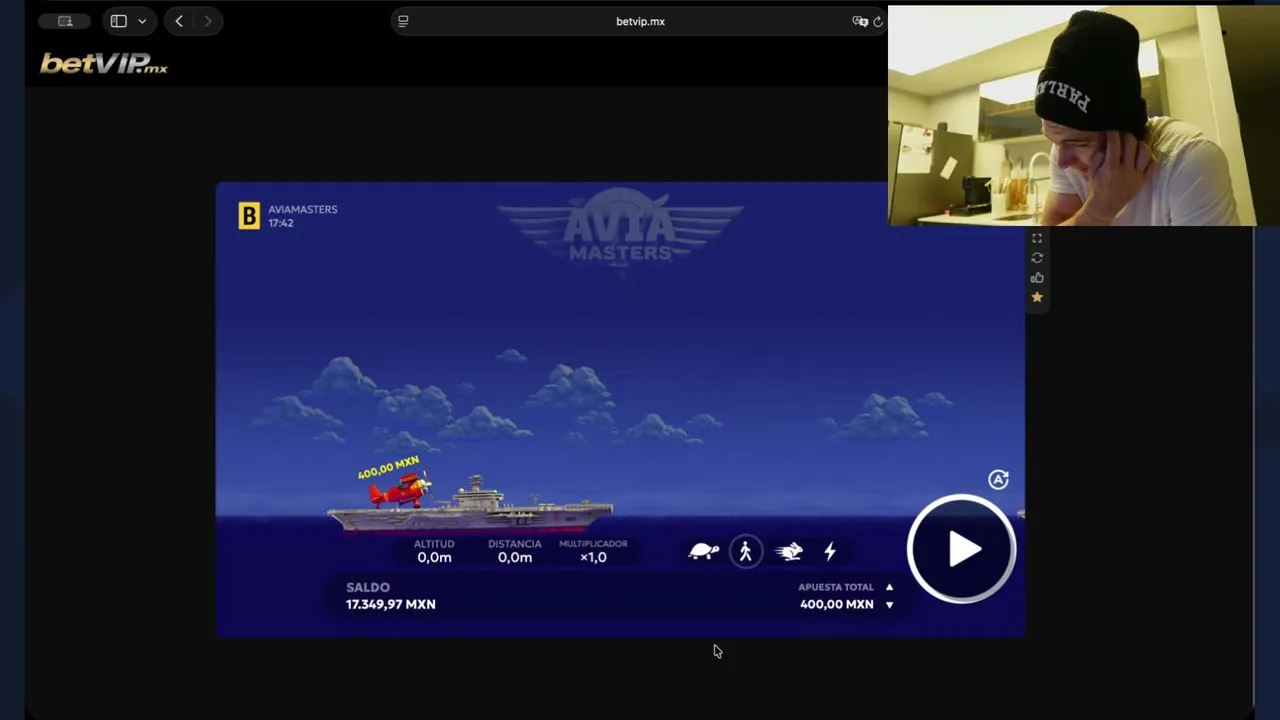Click the AVIAMASTERS game title

(303, 209)
